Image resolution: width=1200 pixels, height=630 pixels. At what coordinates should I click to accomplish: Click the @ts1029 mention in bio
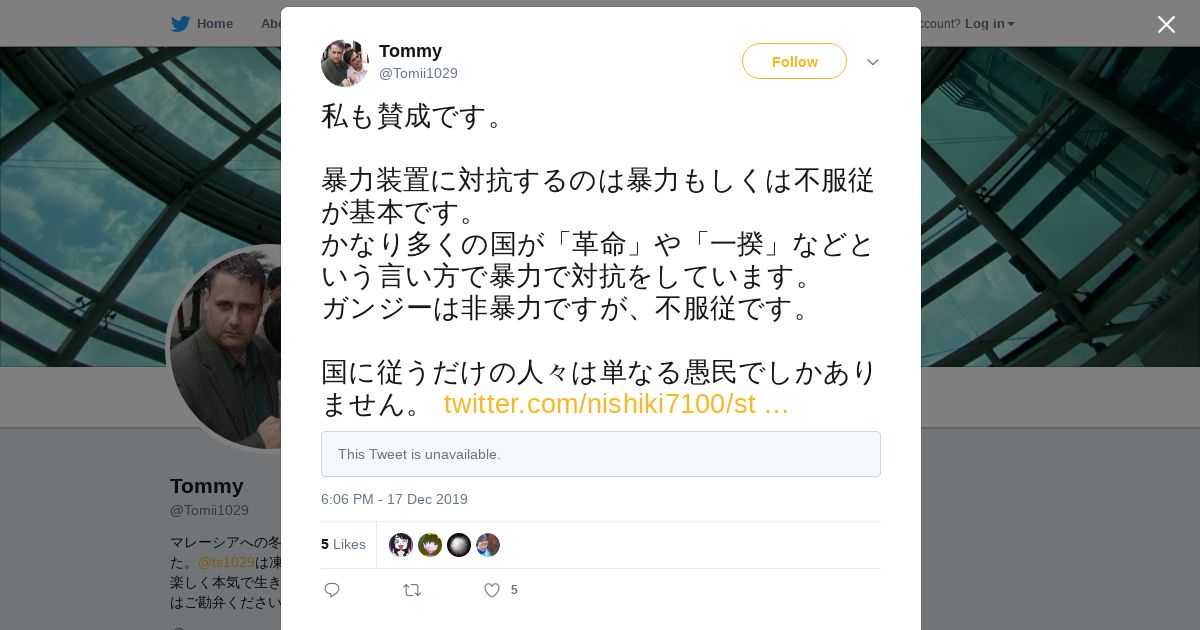tap(226, 562)
